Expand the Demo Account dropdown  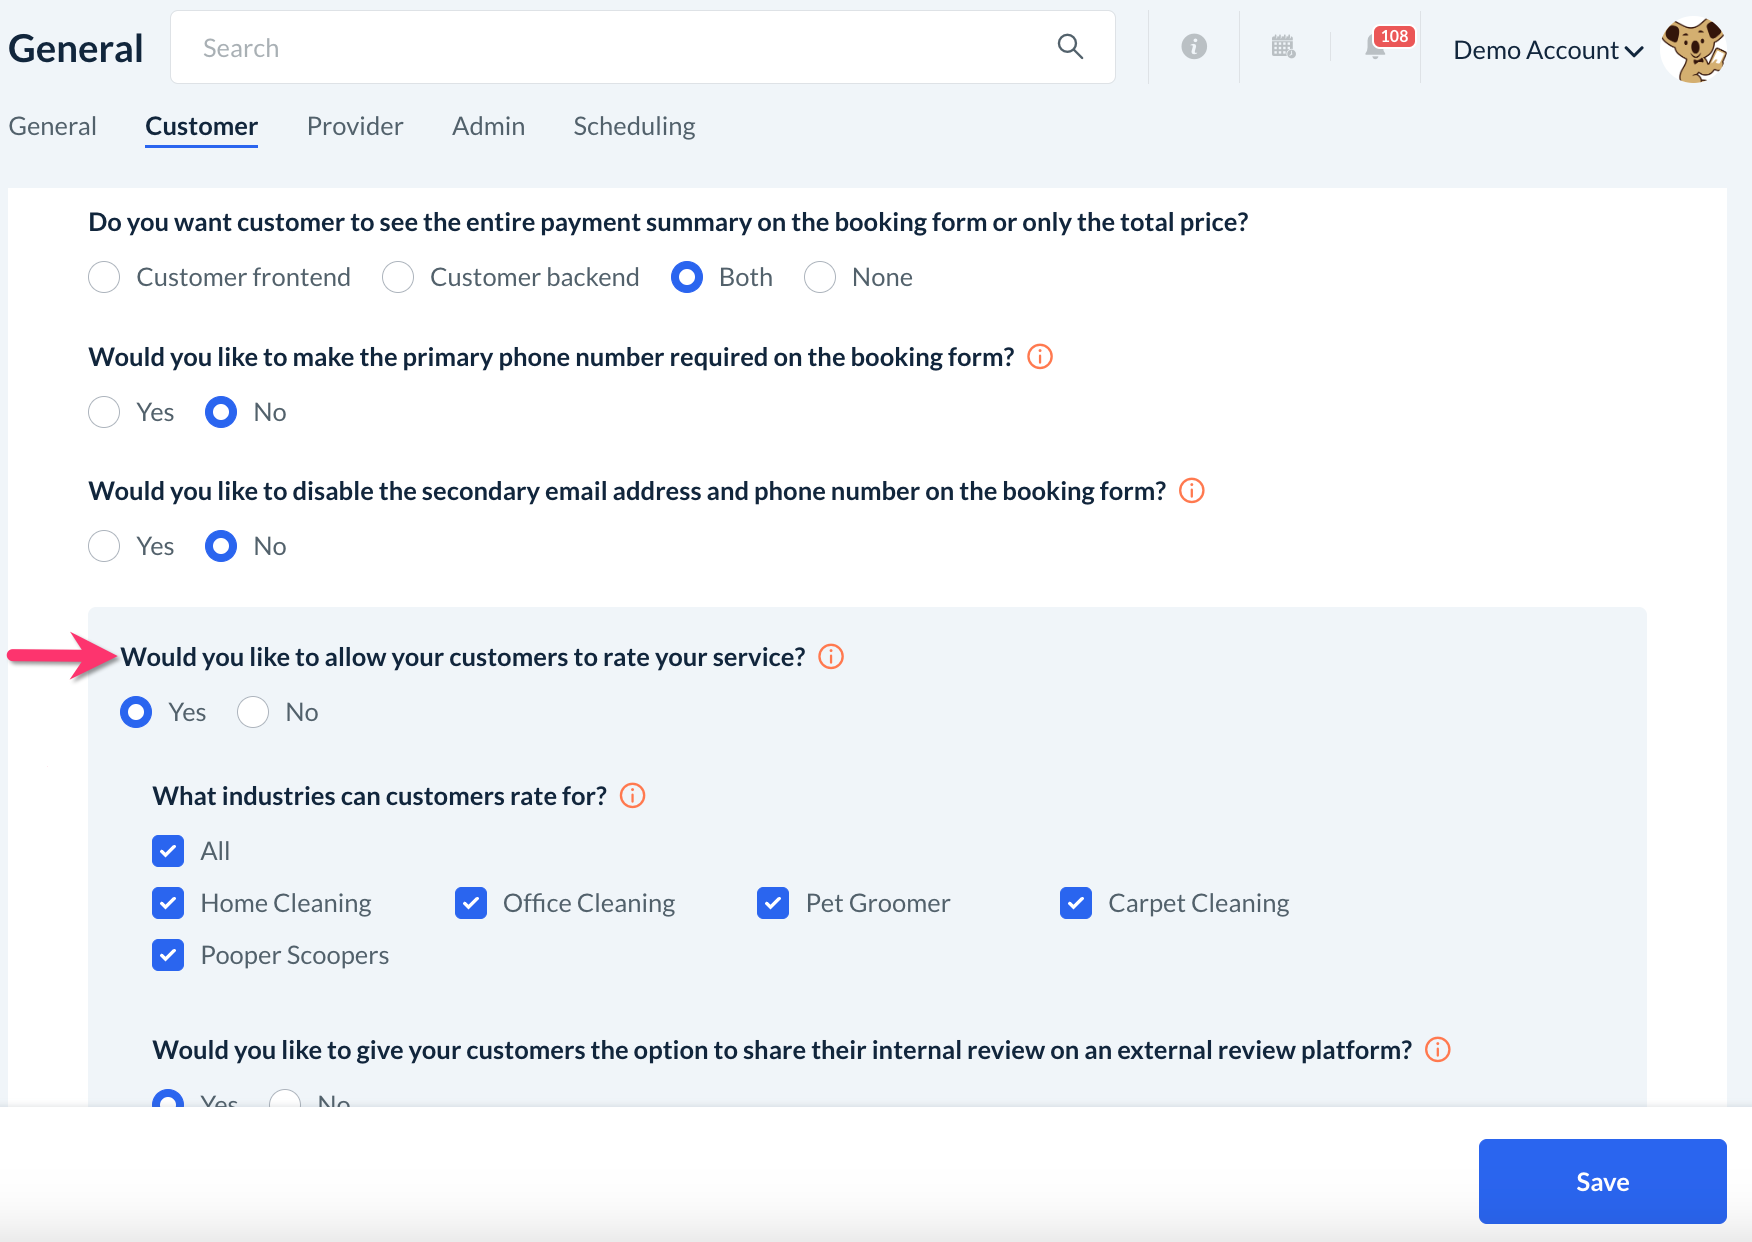click(x=1547, y=50)
